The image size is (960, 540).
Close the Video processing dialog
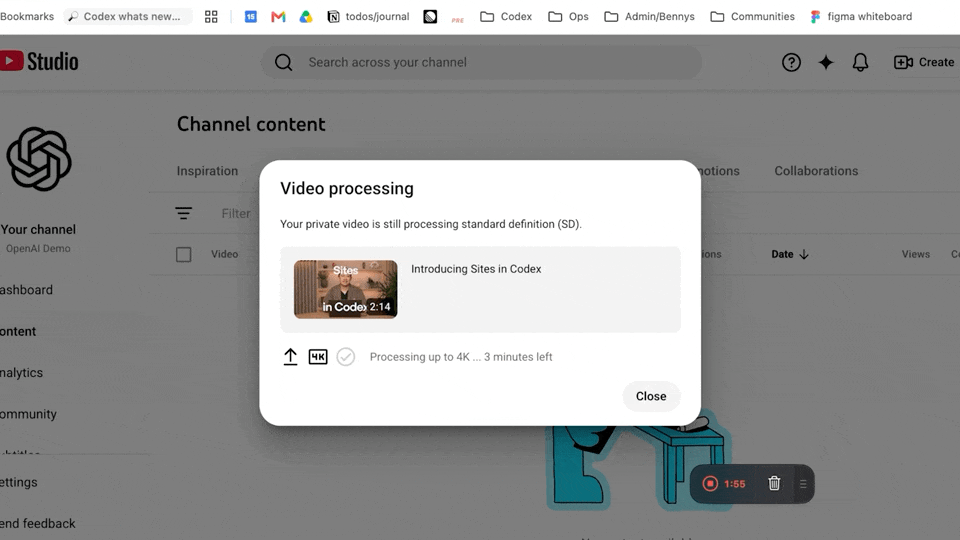(x=651, y=396)
